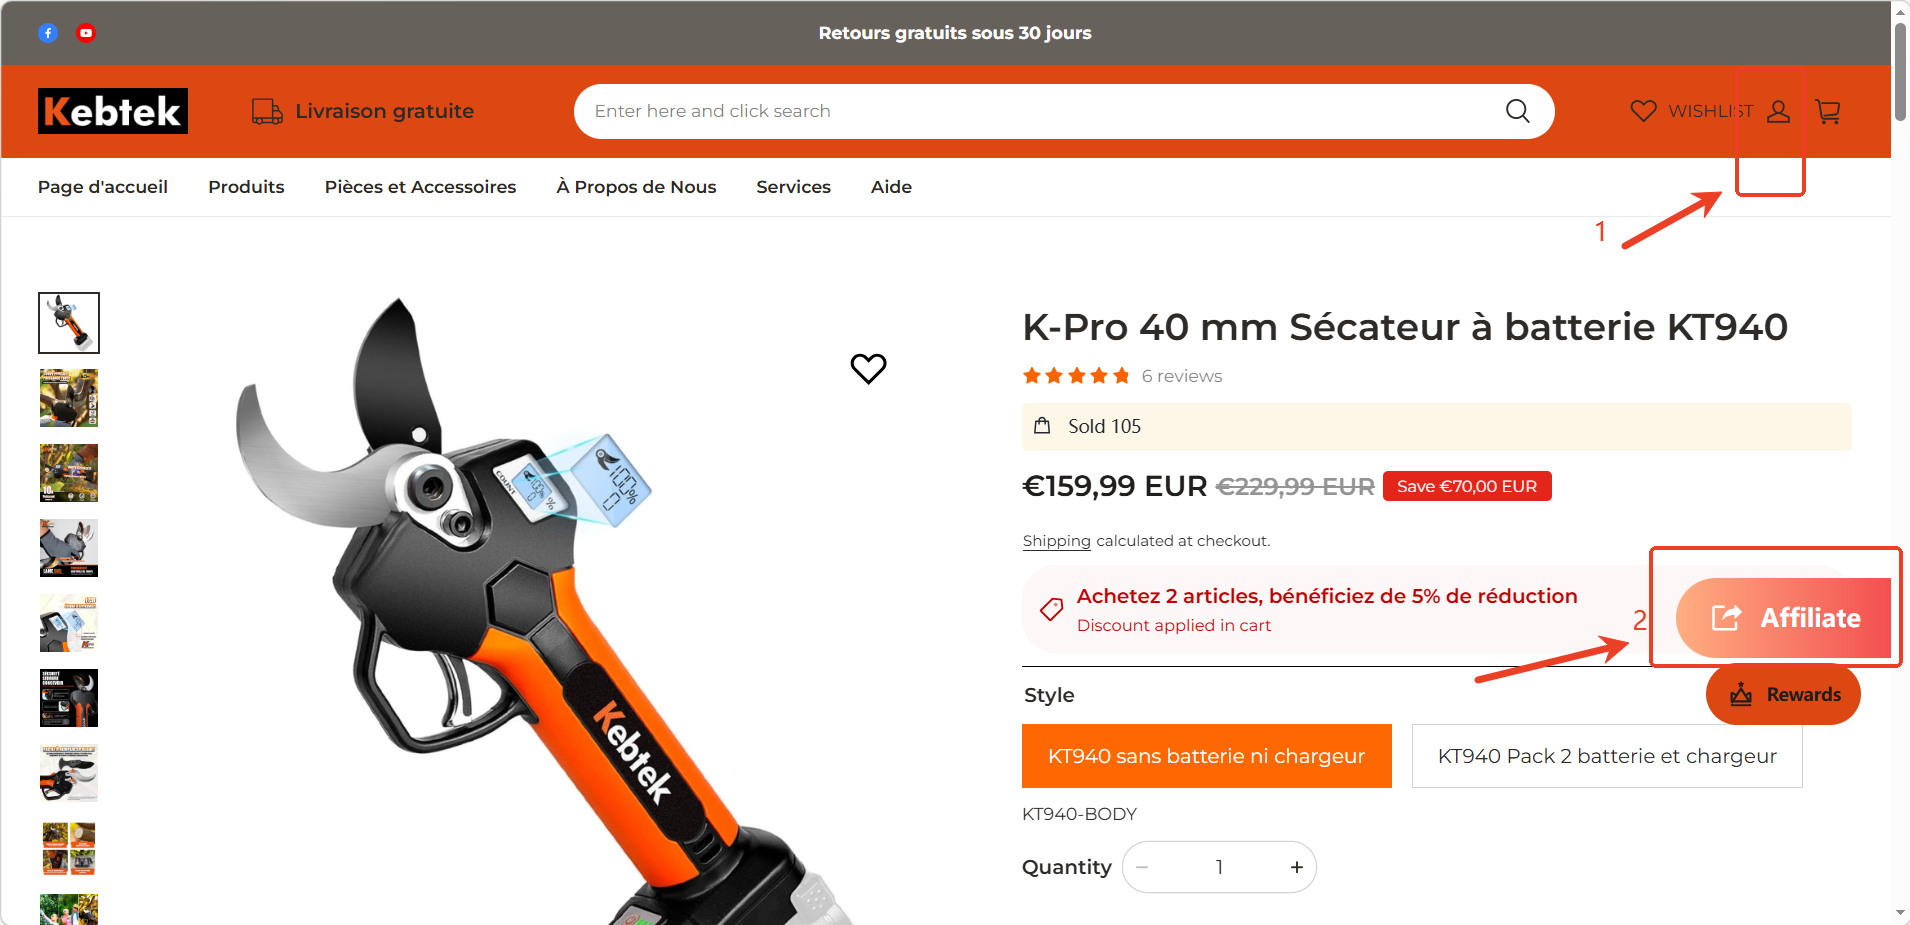Open Pièces et Accessoires menu
Viewport: 1910px width, 925px height.
(420, 187)
